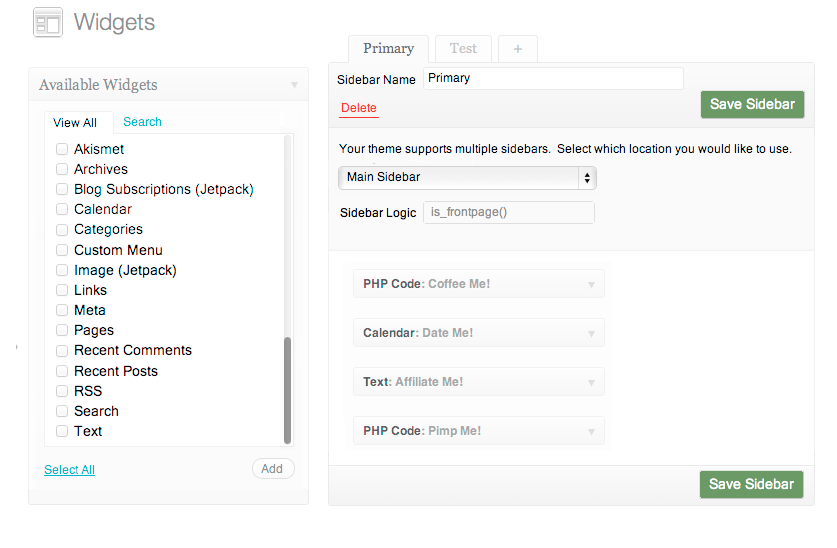Add a new sidebar with plus tab
This screenshot has width=837, height=548.
[517, 49]
